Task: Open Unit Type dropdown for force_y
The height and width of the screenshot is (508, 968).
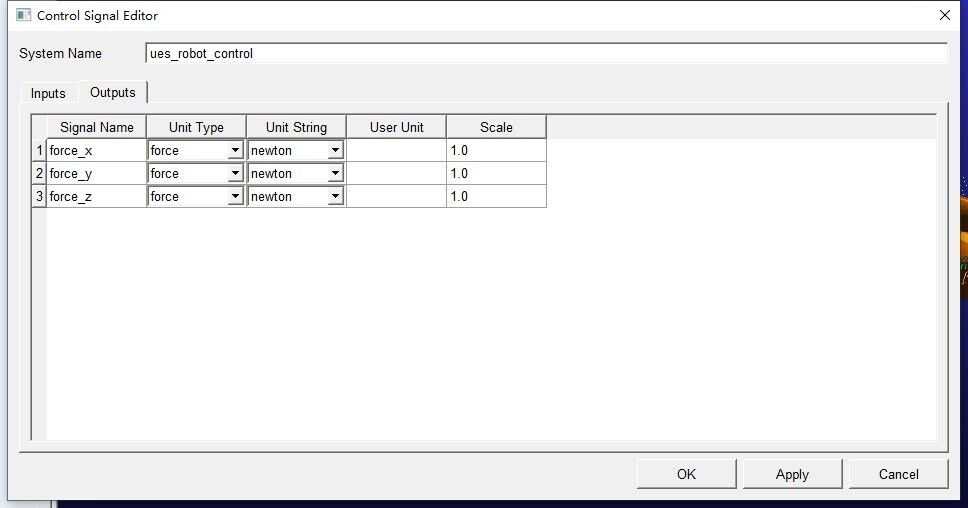Action: (x=235, y=173)
